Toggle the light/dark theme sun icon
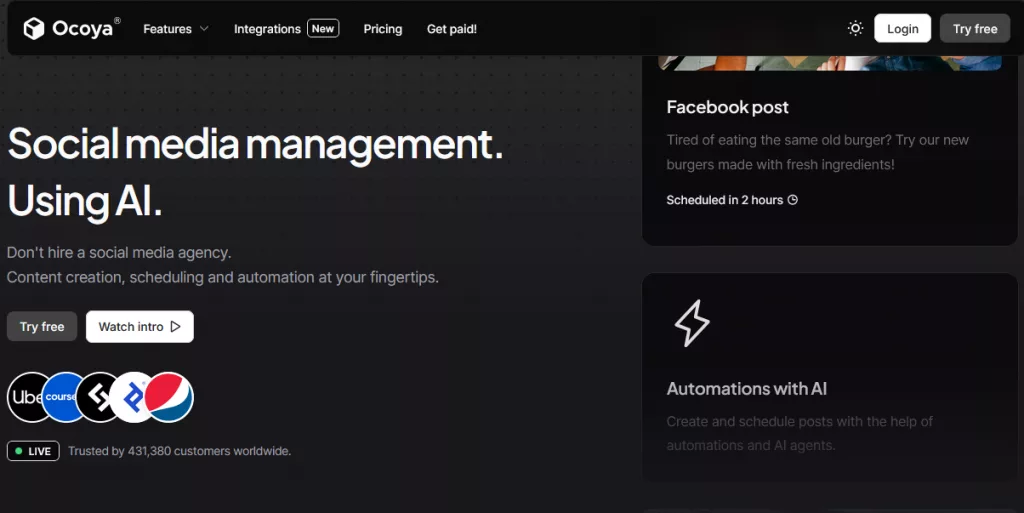Screen dimensions: 1024x513 tap(855, 28)
